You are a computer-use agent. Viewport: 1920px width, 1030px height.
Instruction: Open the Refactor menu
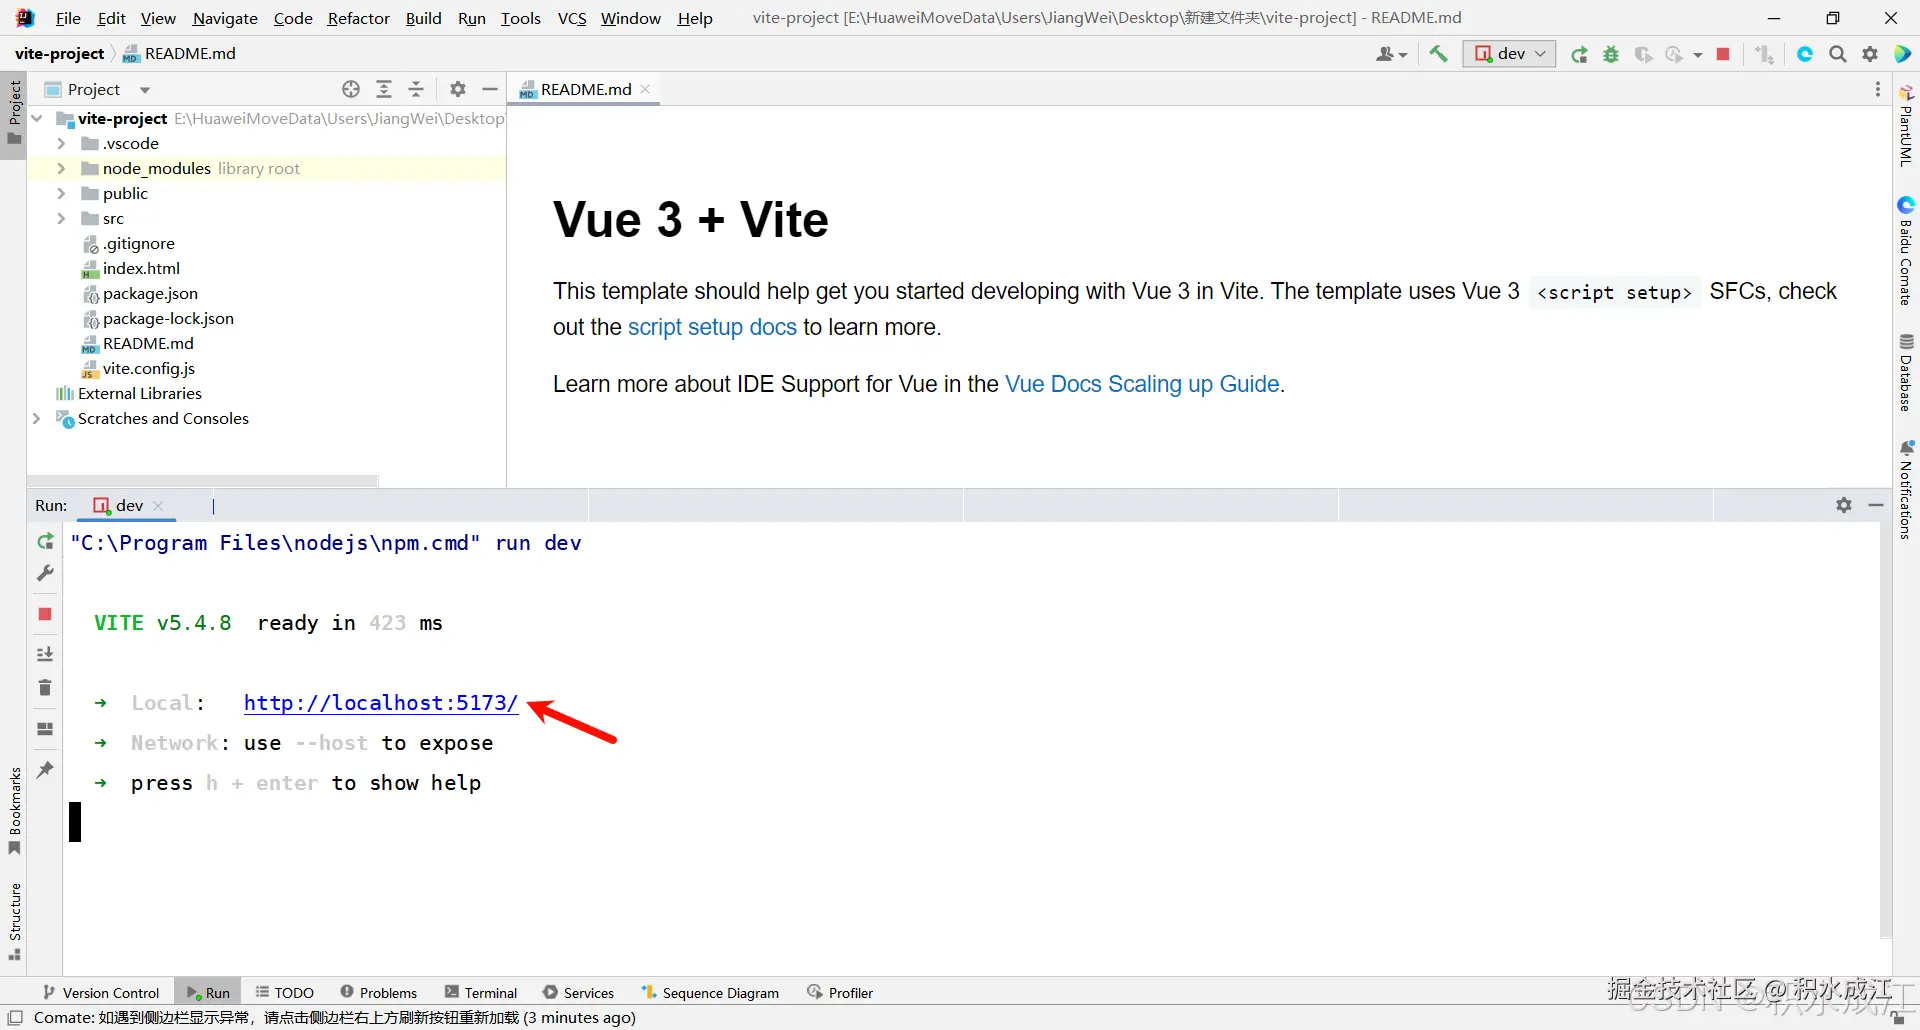tap(359, 18)
